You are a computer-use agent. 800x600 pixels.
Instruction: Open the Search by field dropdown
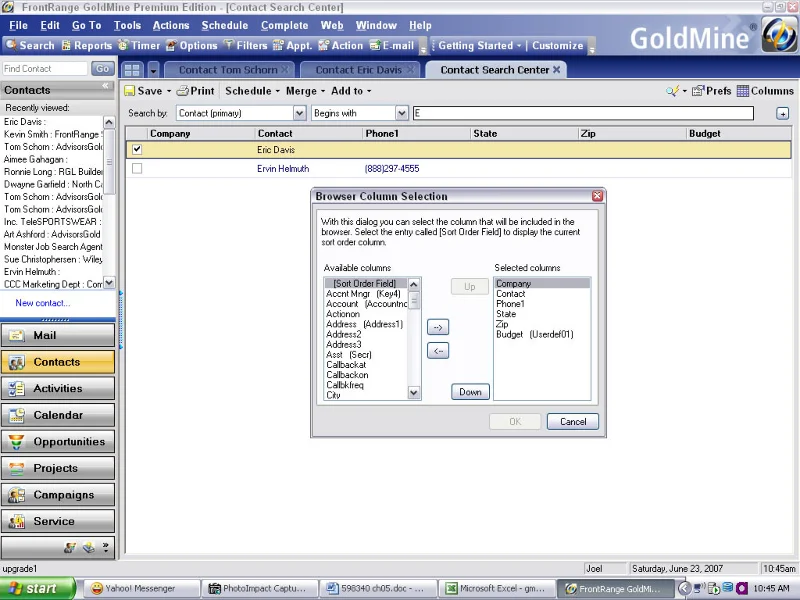(299, 113)
